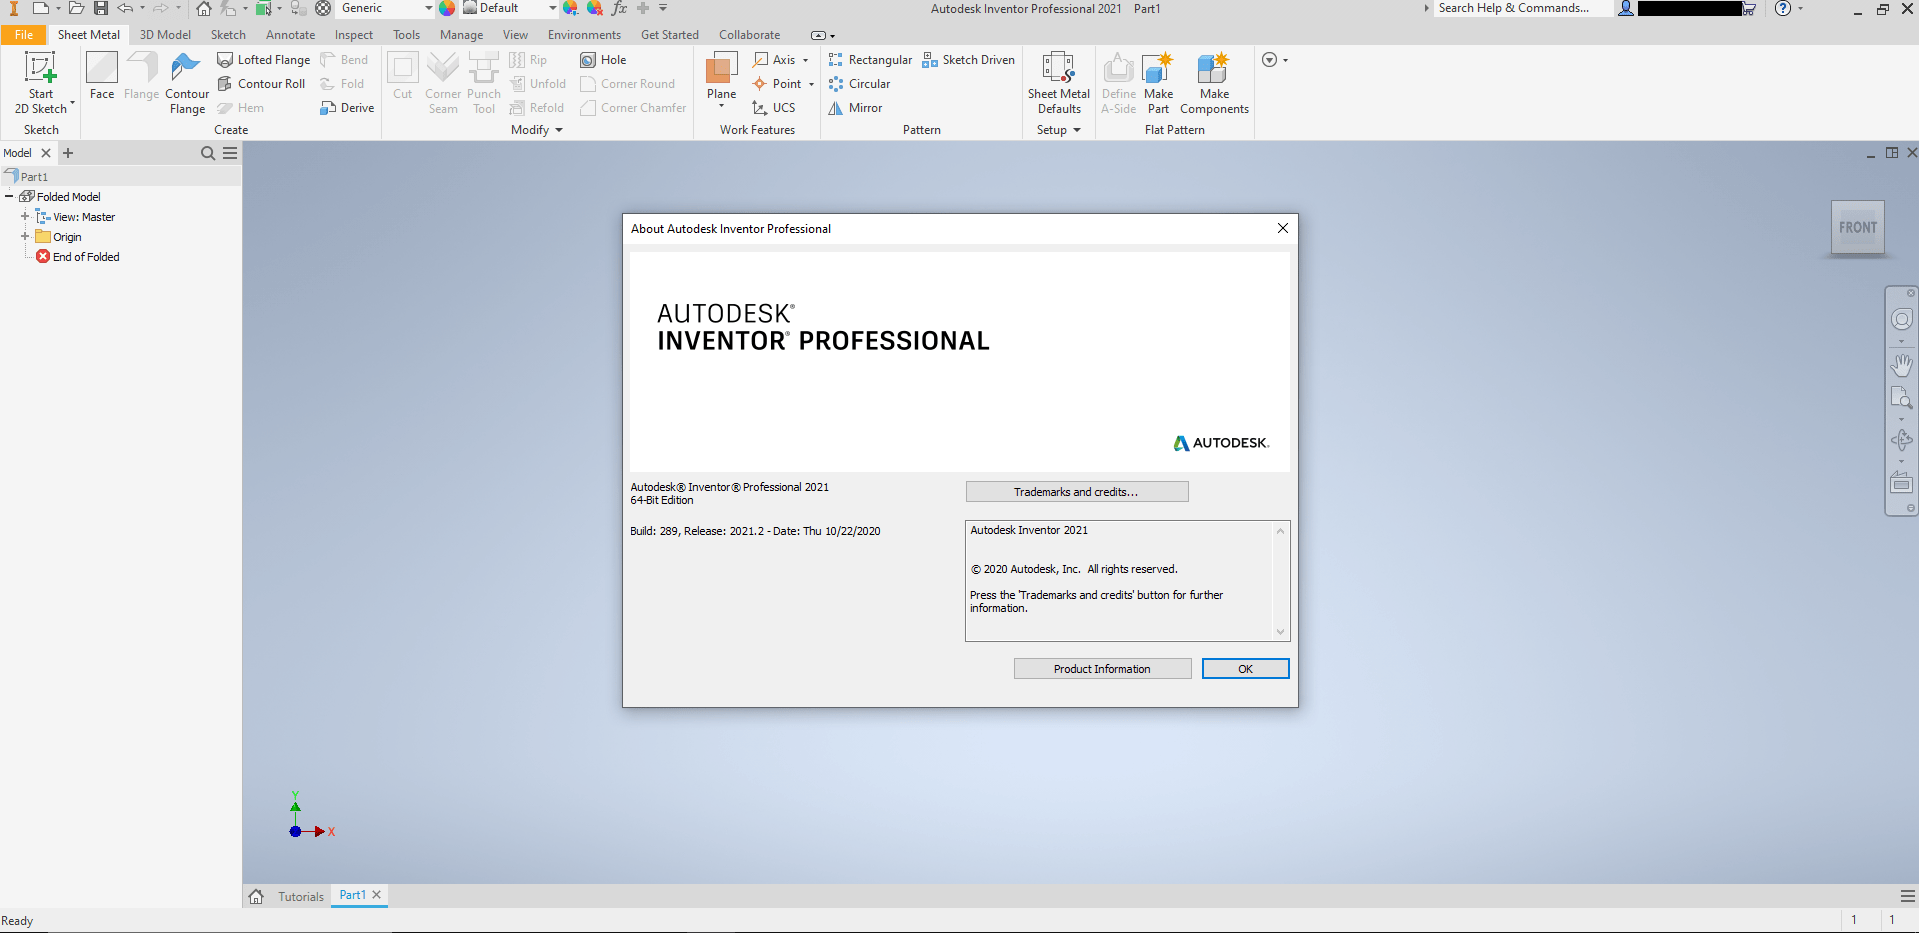Viewport: 1919px width, 933px height.
Task: Open the Inspect ribbon tab
Action: point(354,35)
